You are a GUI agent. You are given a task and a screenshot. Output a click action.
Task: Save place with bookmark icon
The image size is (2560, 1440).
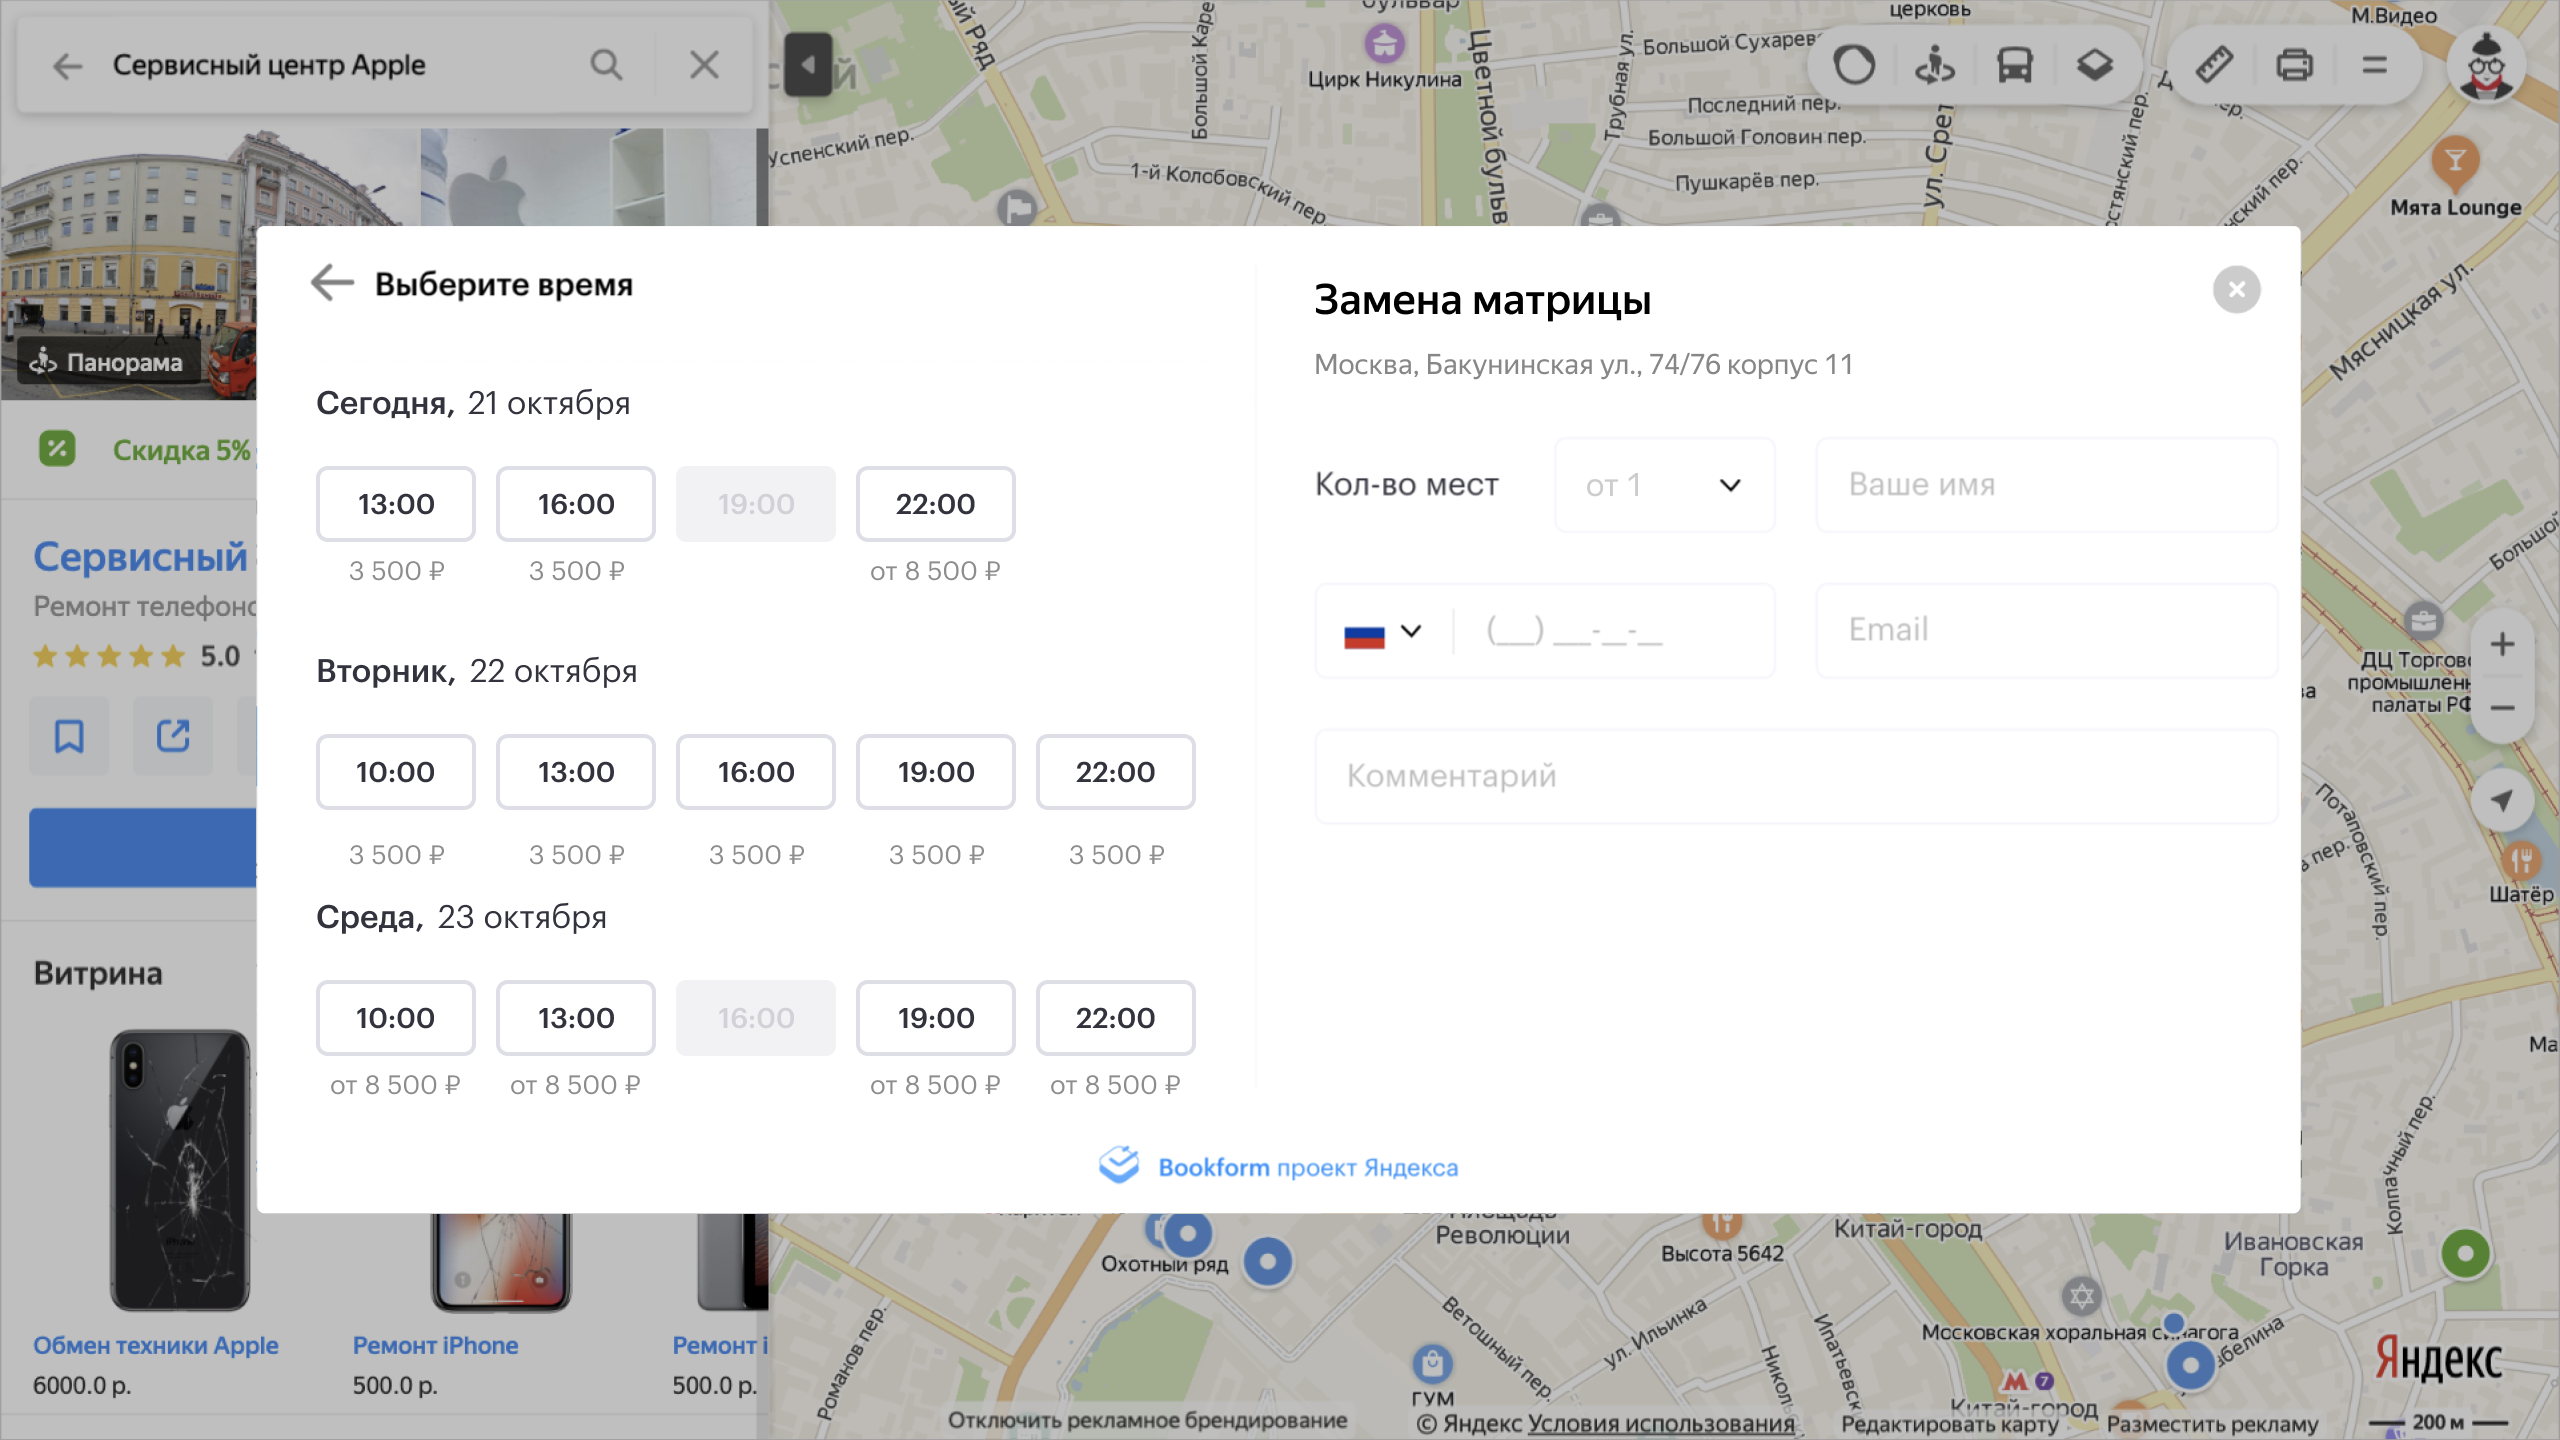tap(69, 737)
